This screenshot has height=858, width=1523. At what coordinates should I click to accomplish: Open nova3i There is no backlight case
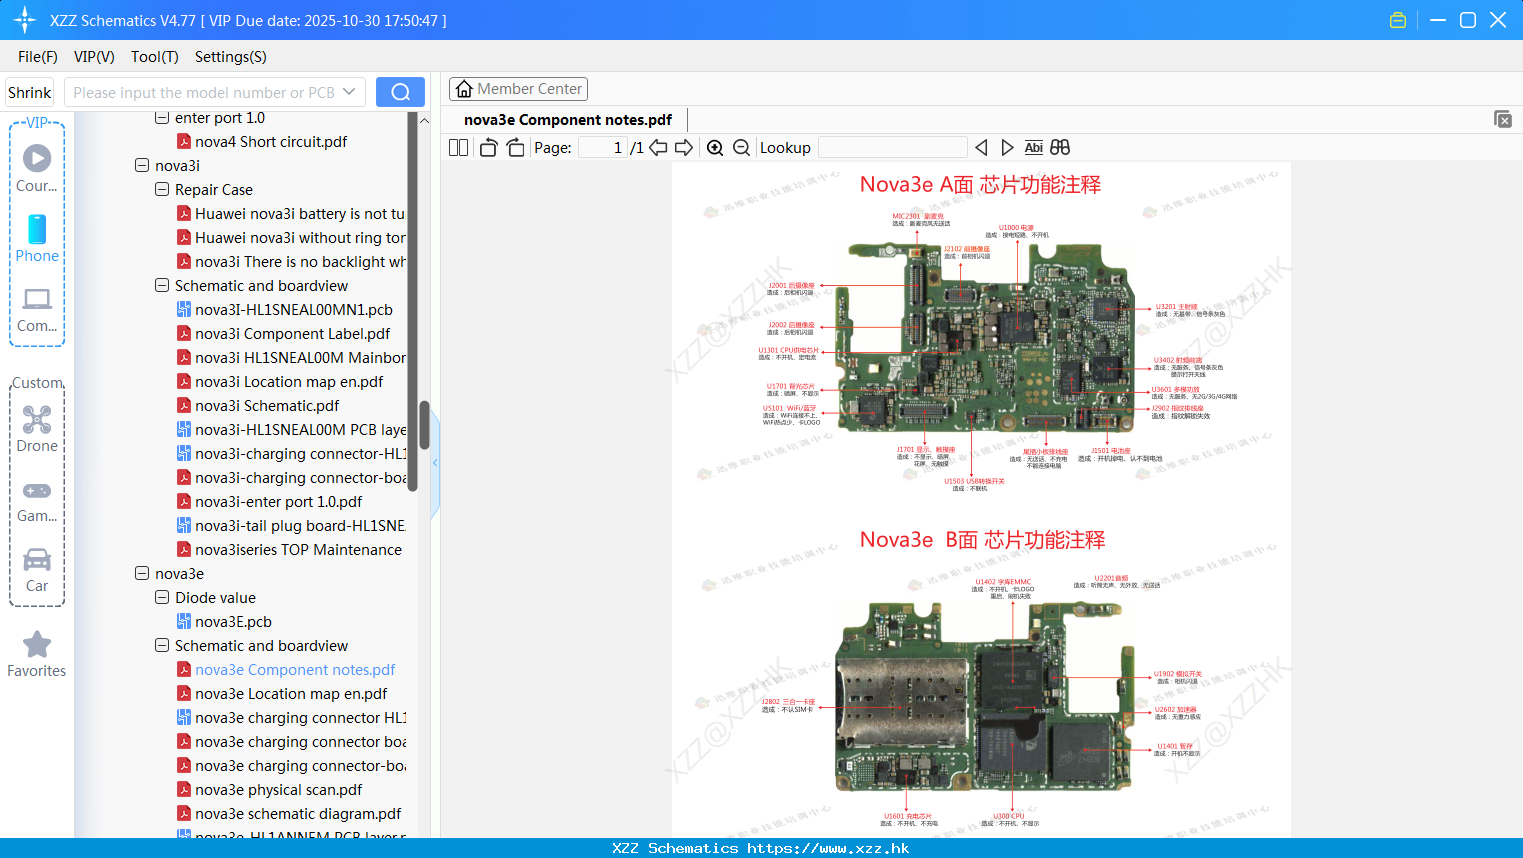[291, 261]
